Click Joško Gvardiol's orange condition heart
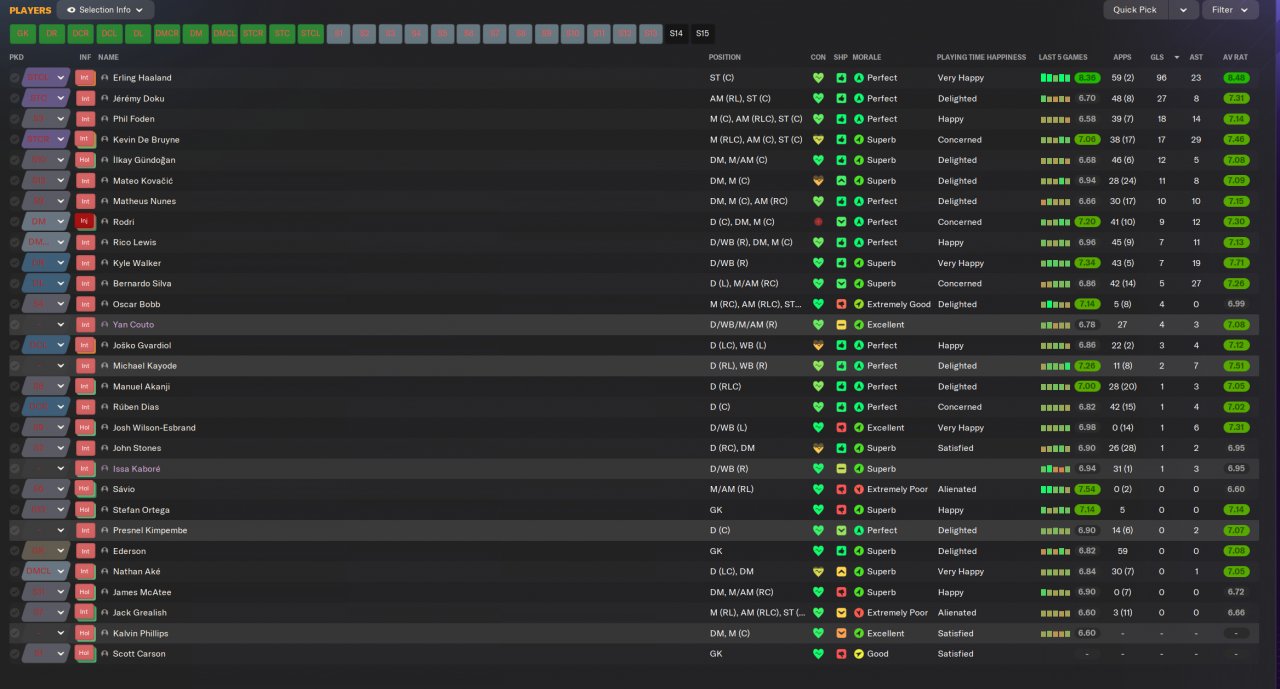This screenshot has width=1280, height=689. click(x=818, y=345)
